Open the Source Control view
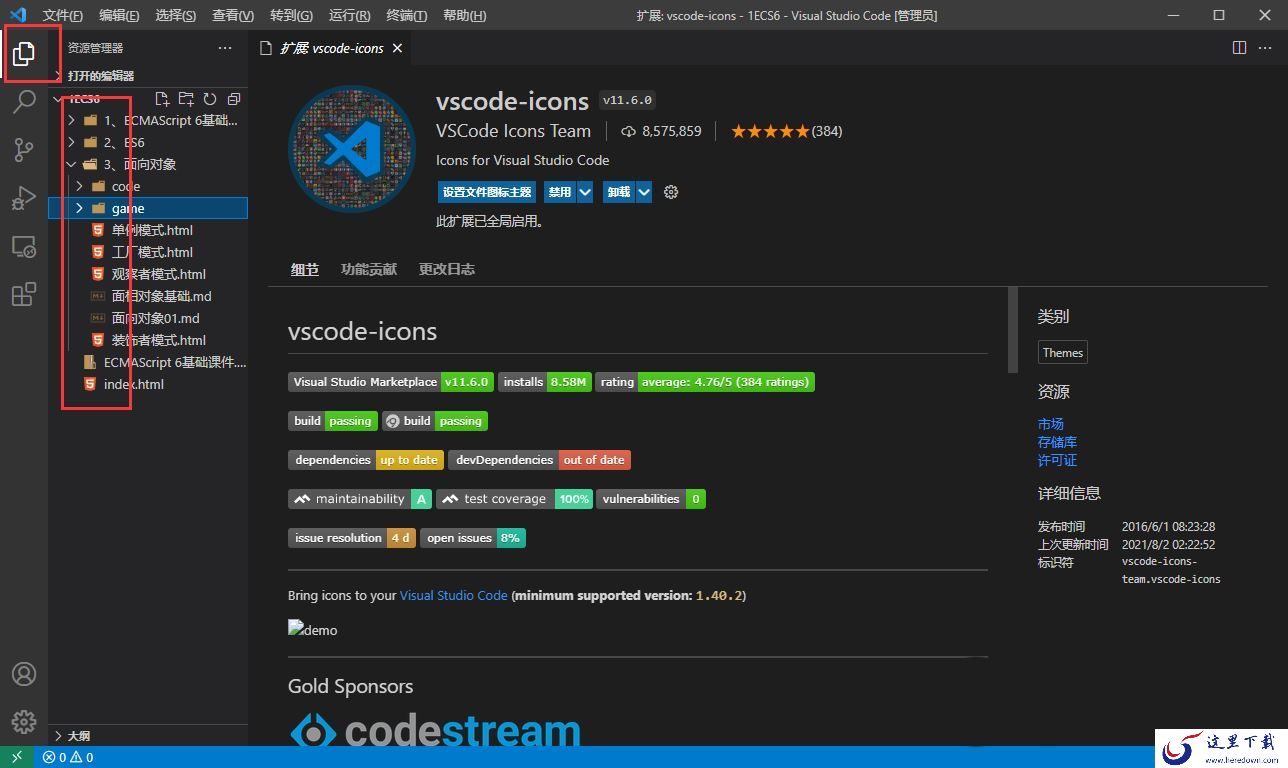 24,150
